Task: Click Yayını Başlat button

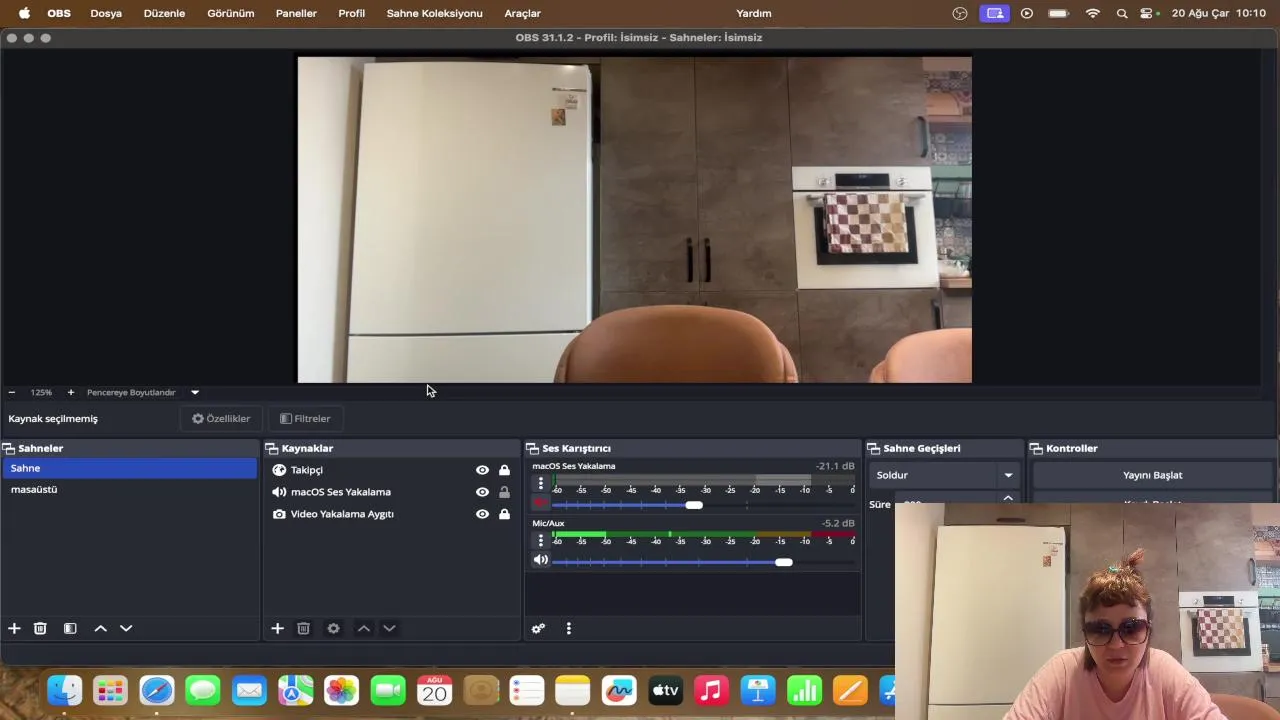Action: pyautogui.click(x=1152, y=475)
